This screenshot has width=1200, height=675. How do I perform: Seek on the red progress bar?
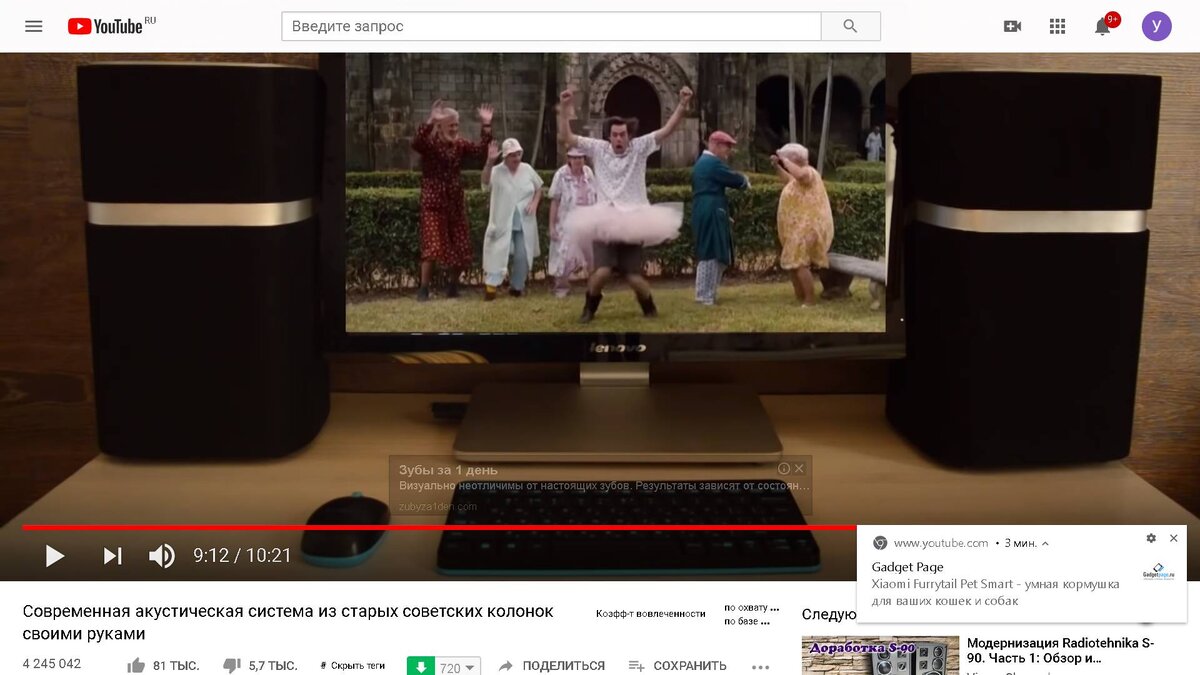click(x=440, y=527)
